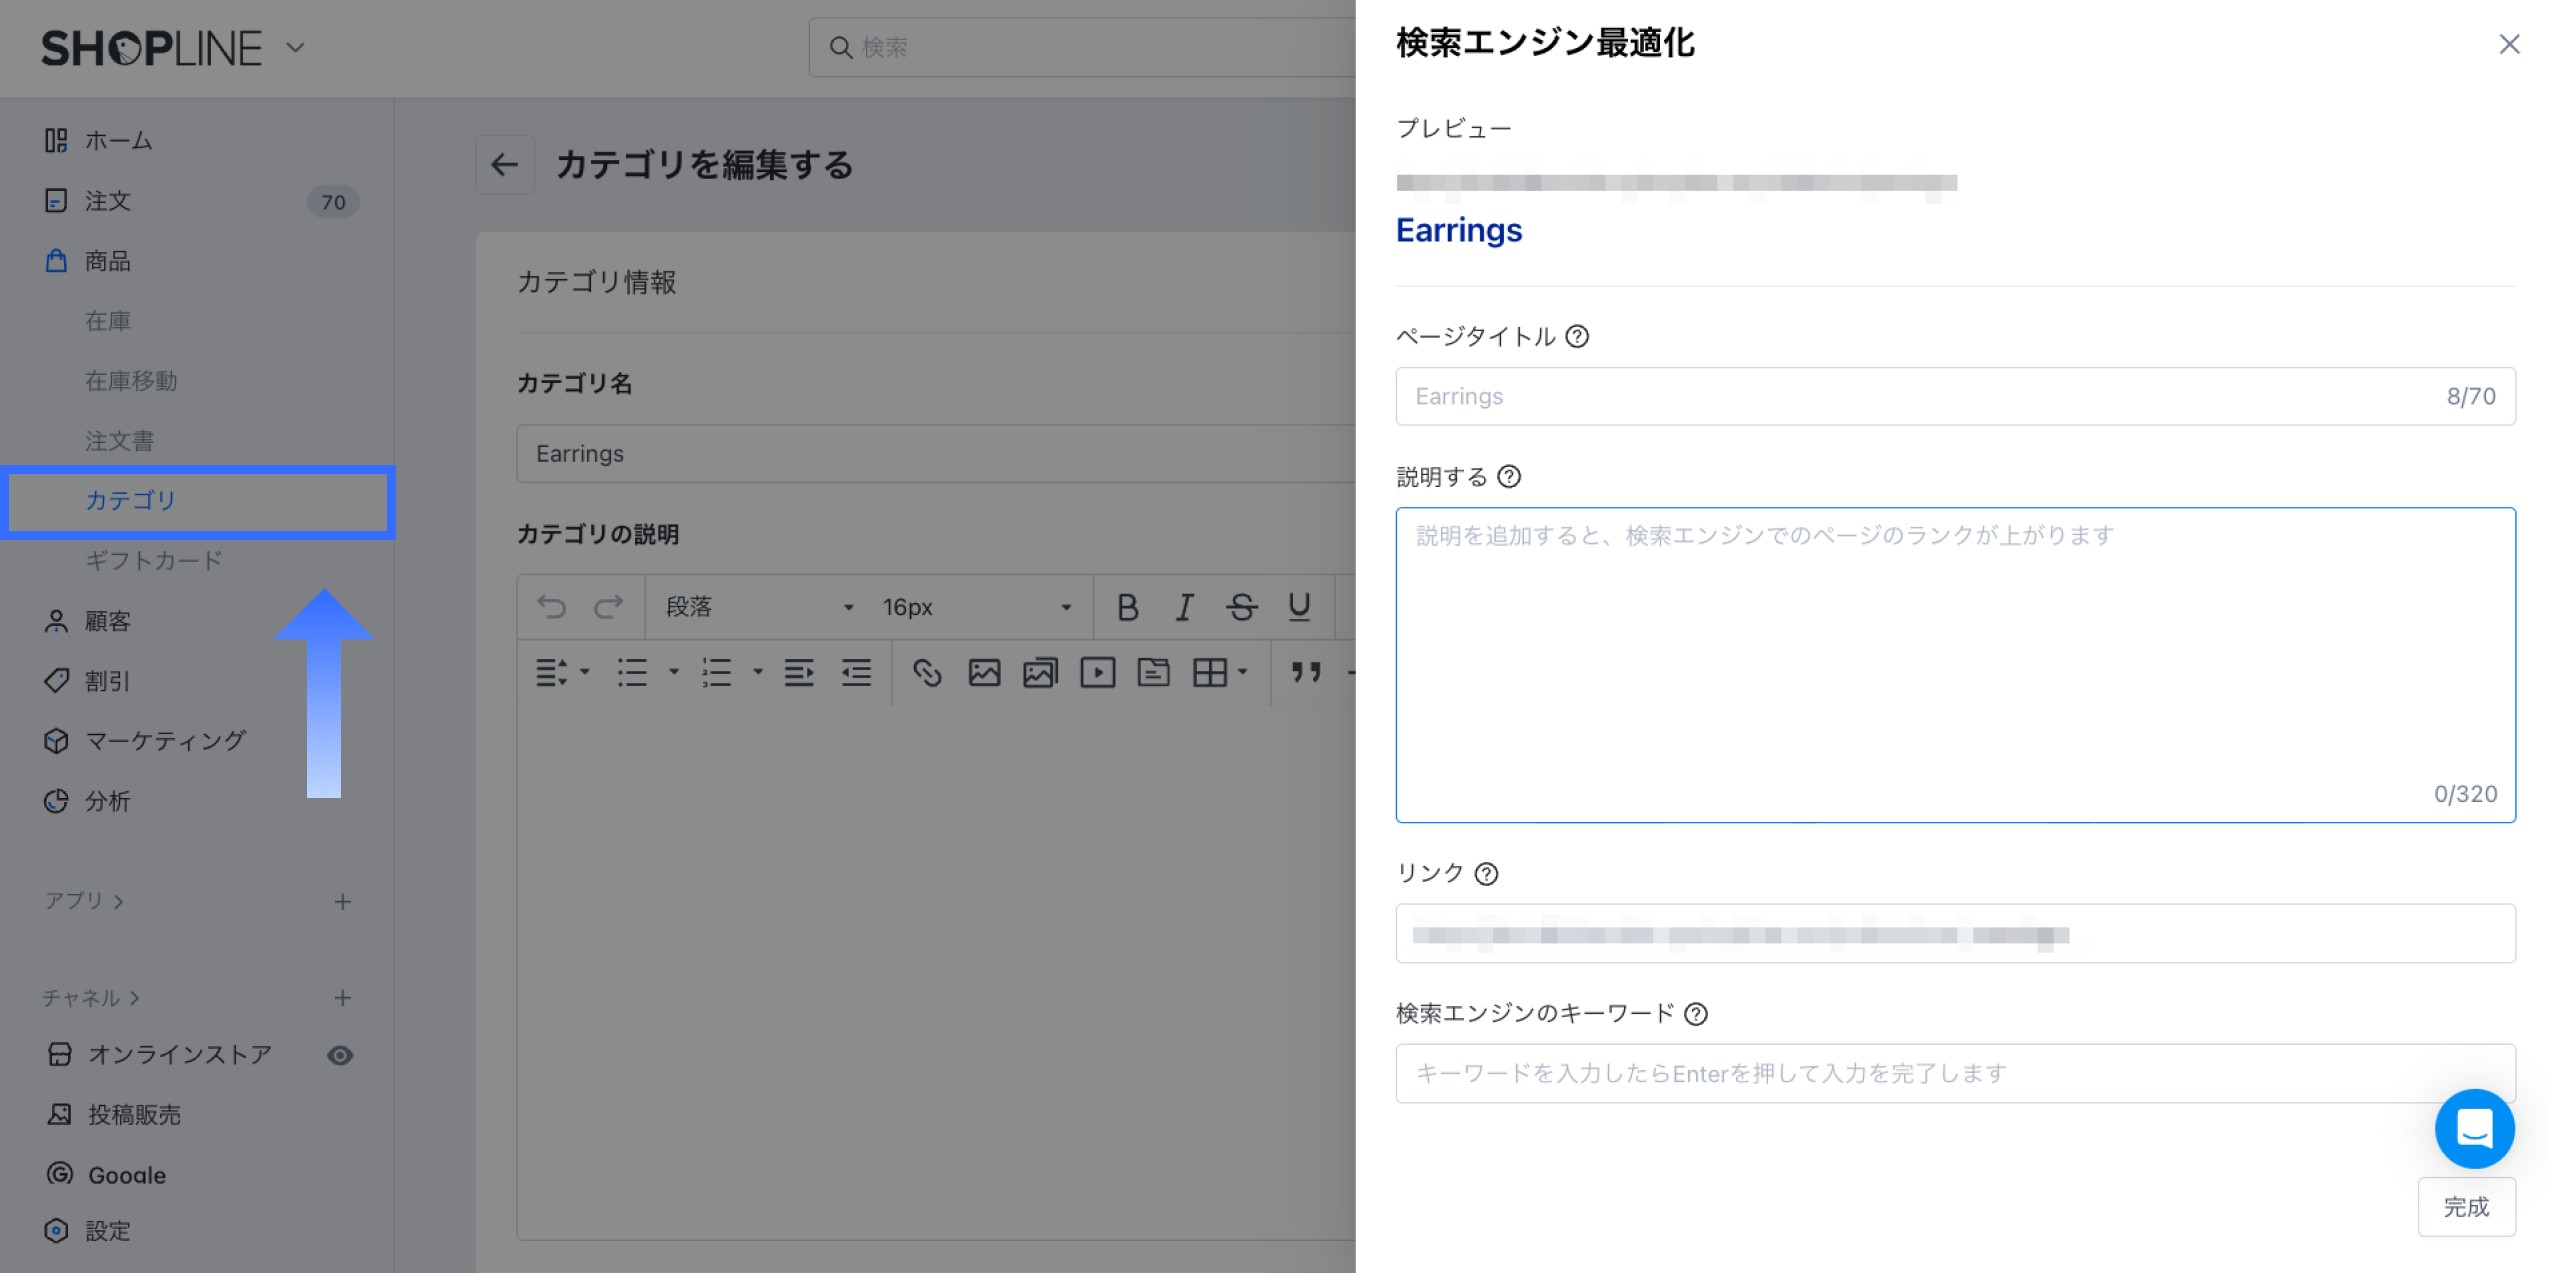The width and height of the screenshot is (2550, 1273).
Task: Insert a bulleted list
Action: (632, 673)
